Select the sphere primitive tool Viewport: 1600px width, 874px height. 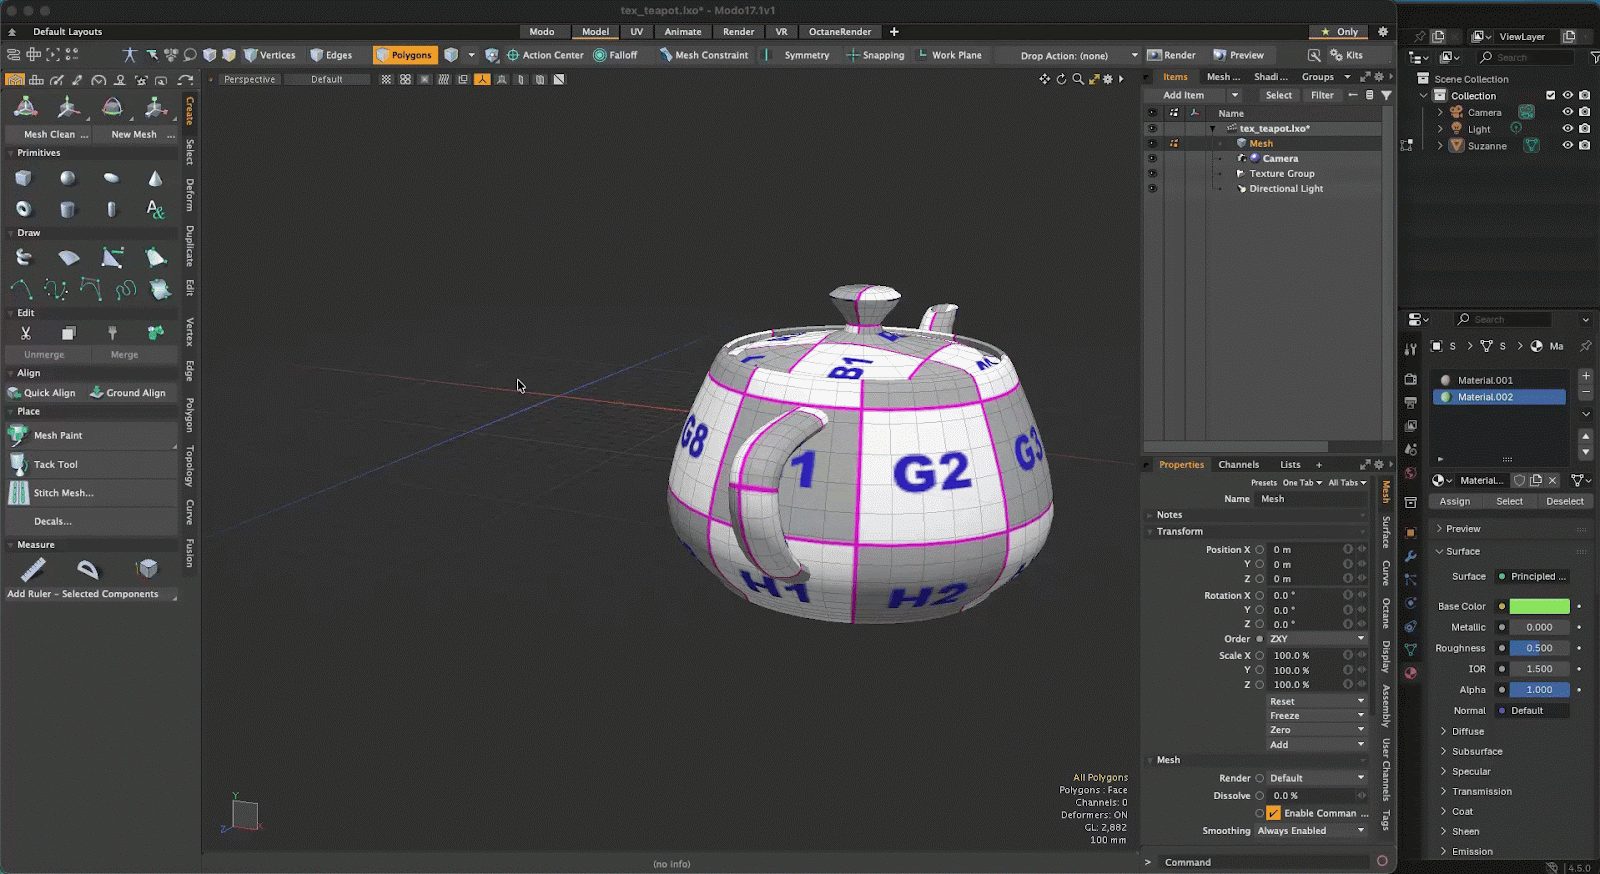tap(67, 178)
